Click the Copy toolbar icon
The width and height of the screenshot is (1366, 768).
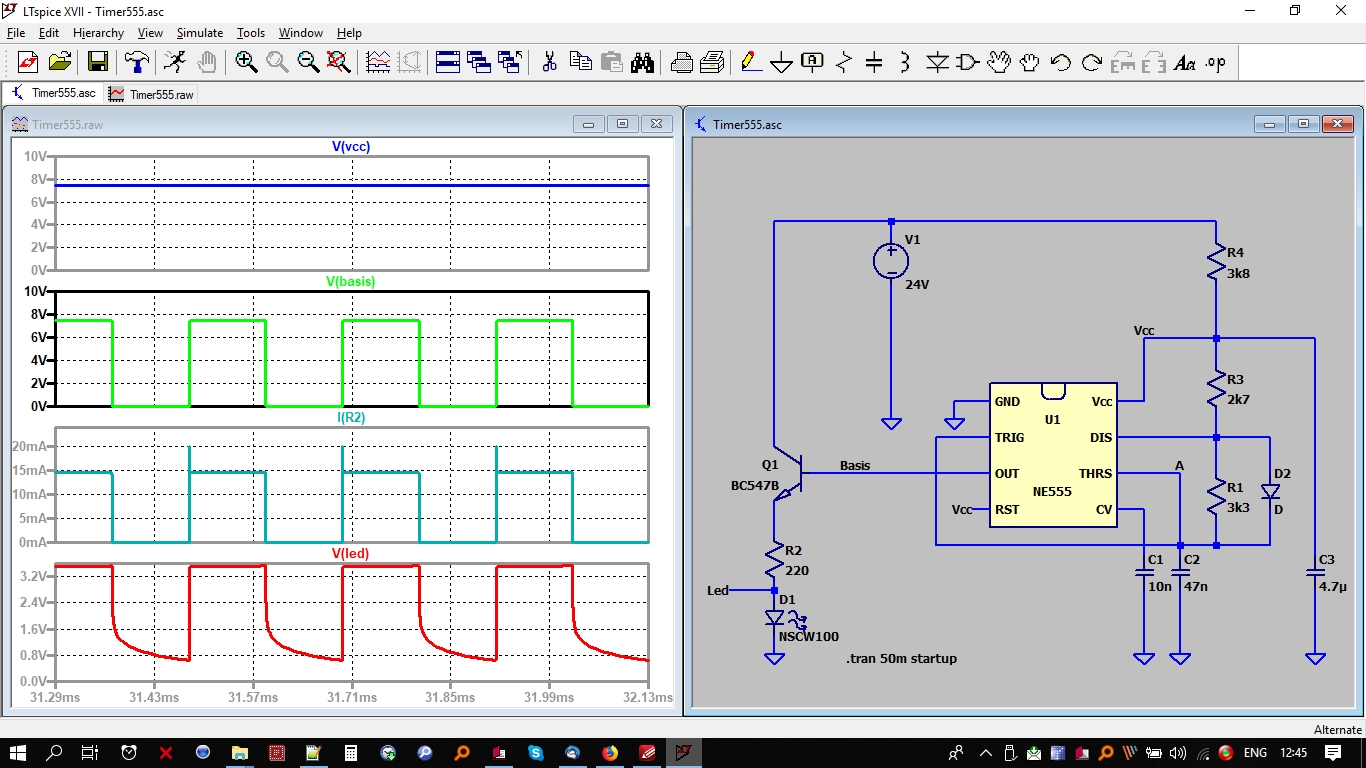point(580,62)
